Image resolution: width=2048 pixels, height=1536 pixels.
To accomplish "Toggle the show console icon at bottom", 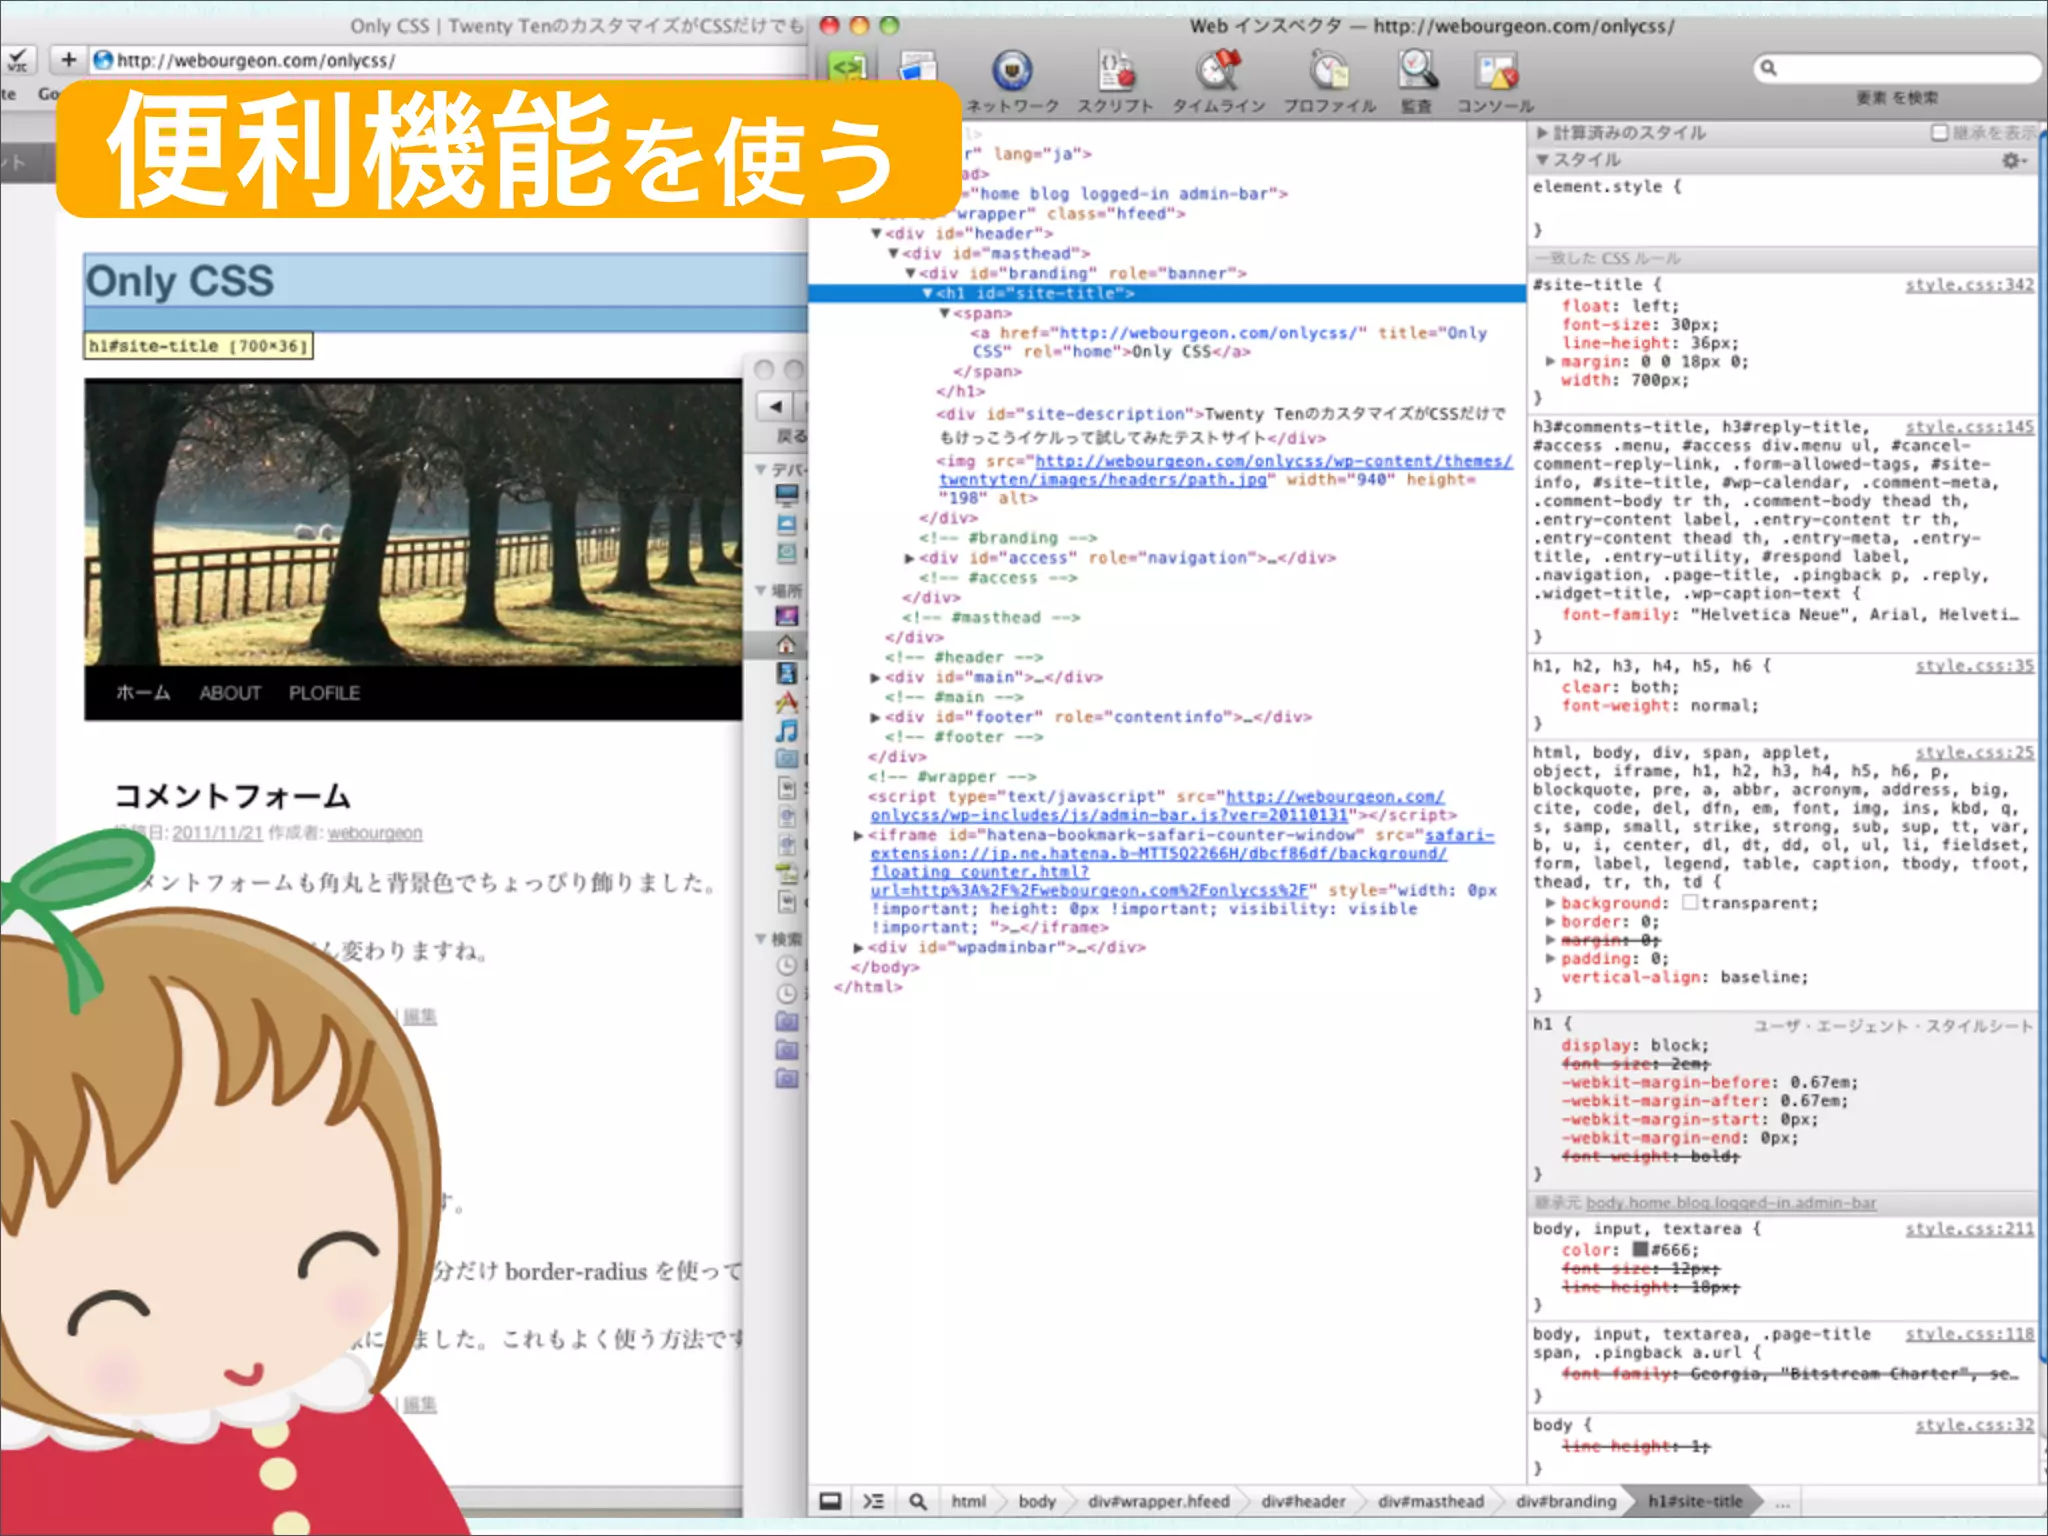I will pos(873,1501).
